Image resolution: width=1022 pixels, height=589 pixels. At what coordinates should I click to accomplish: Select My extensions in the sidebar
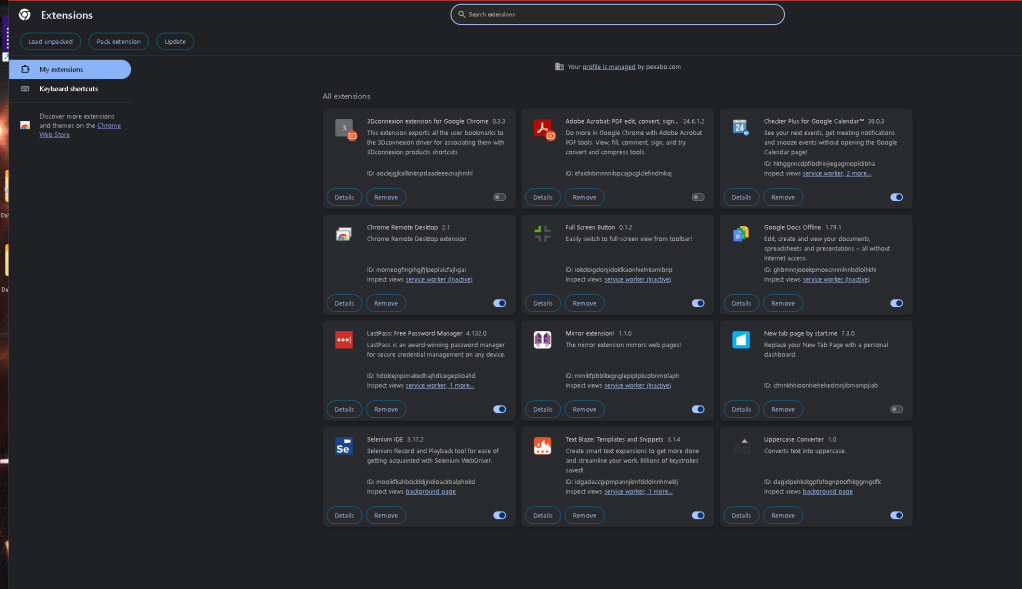[70, 69]
